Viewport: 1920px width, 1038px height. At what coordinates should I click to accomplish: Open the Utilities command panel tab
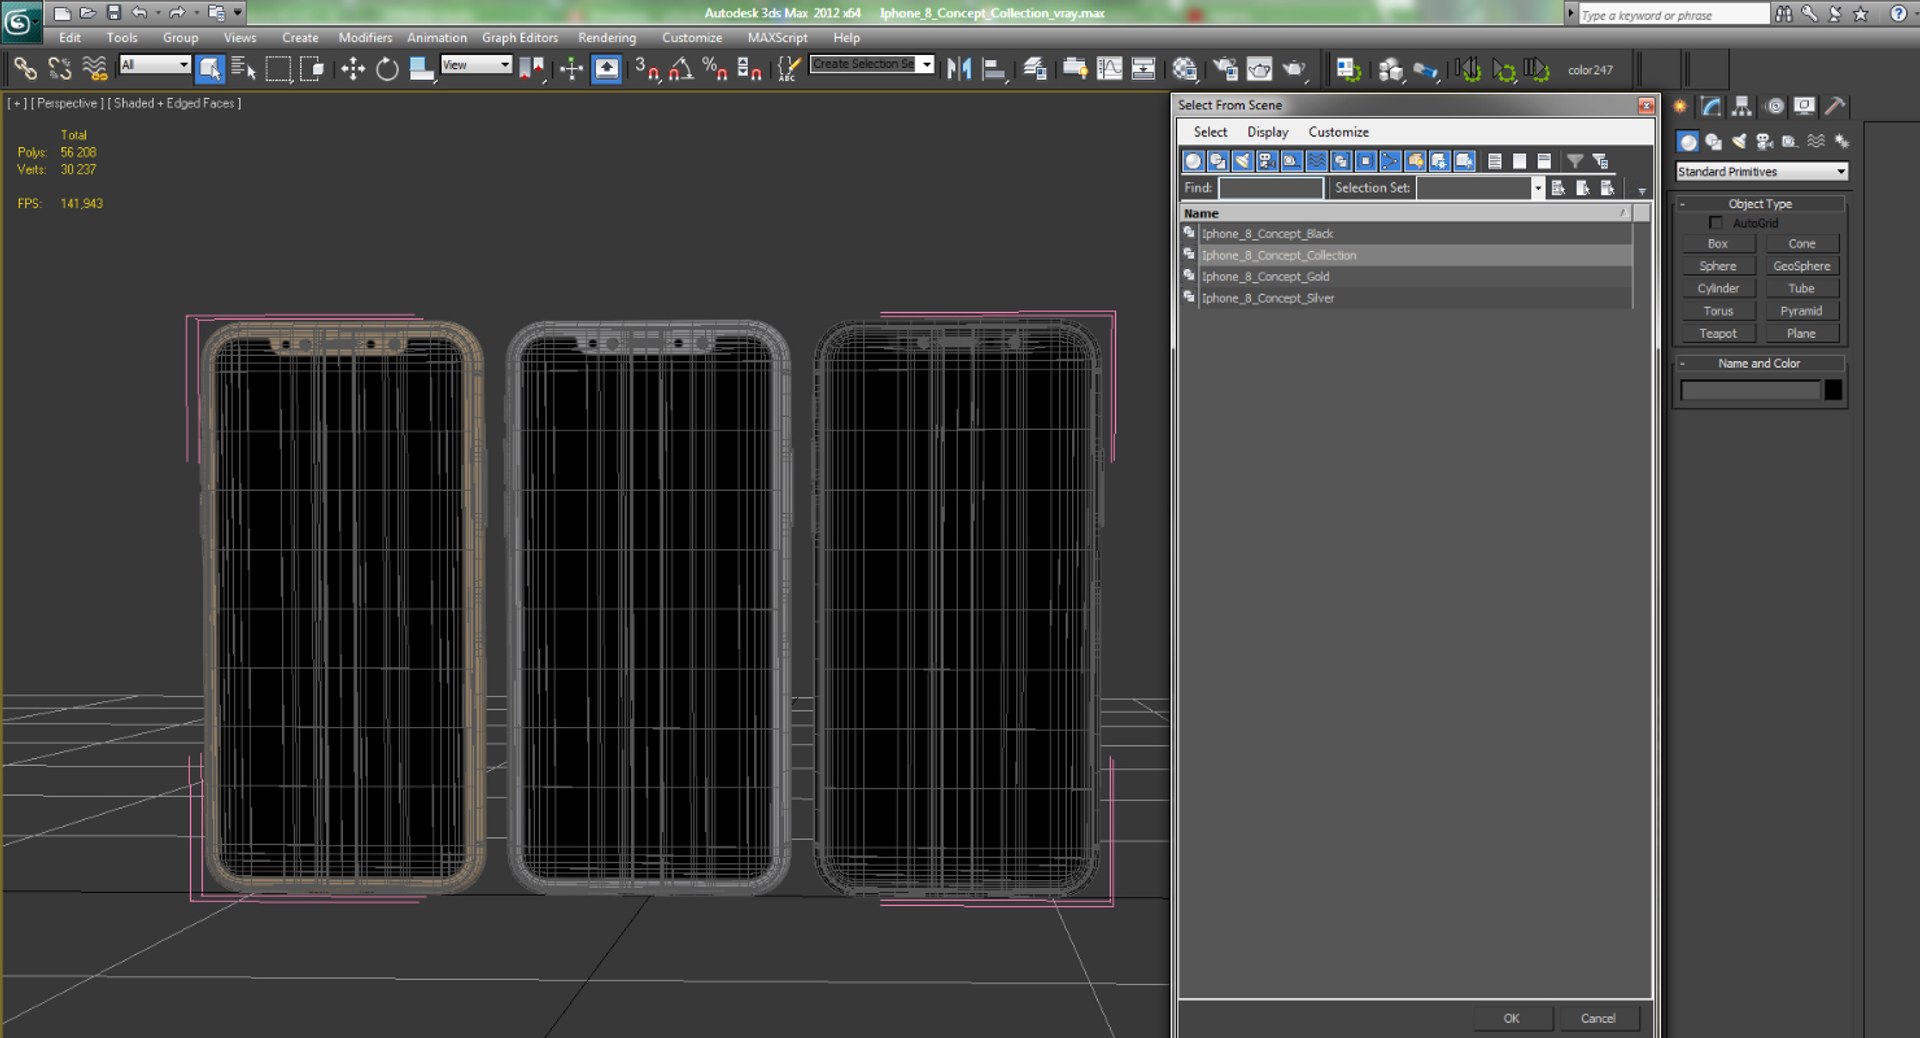coord(1835,106)
